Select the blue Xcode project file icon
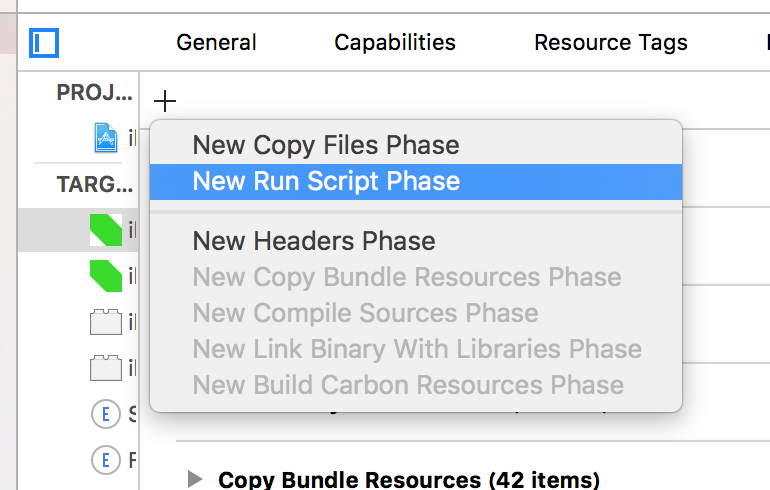The image size is (770, 490). 106,138
